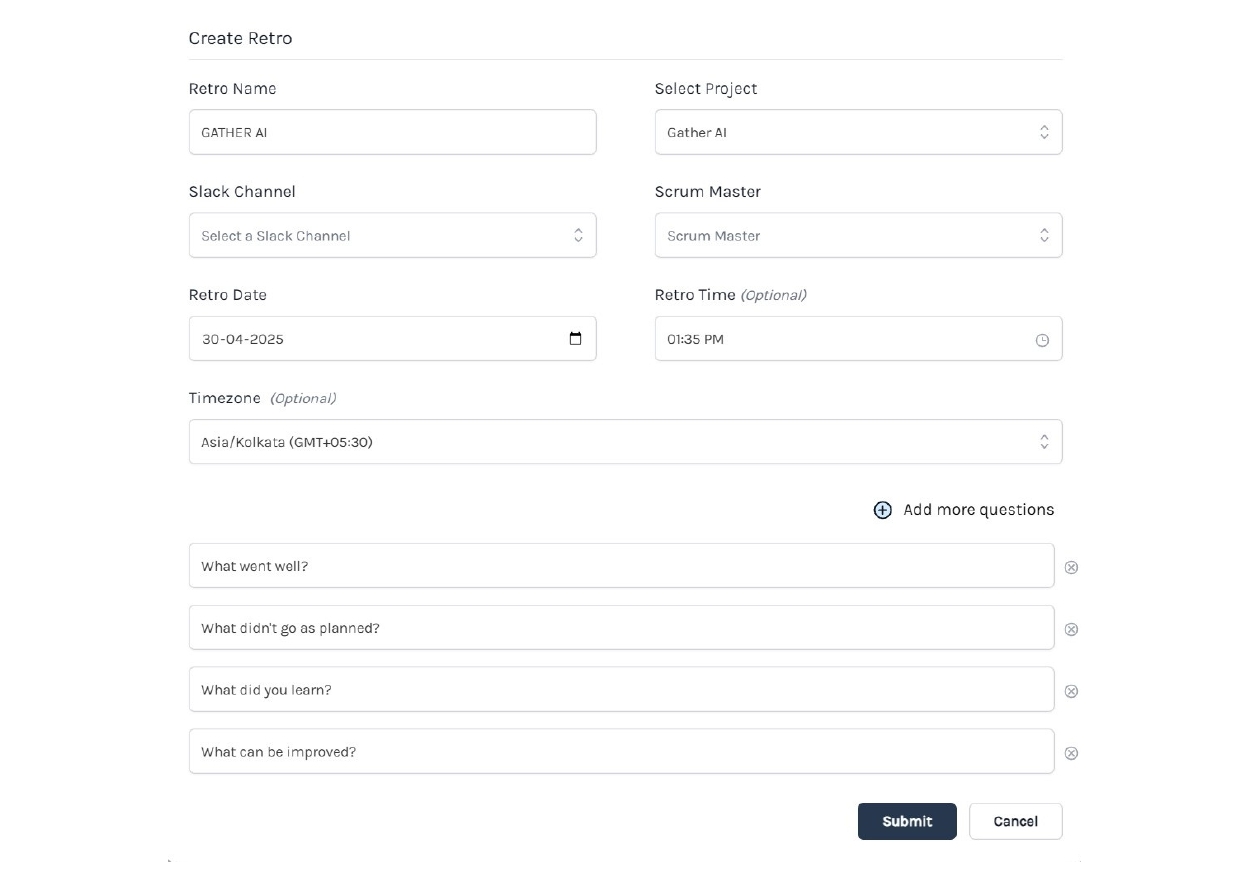
Task: Click the Retro Time field showing 01:35 PM
Action: (x=858, y=338)
